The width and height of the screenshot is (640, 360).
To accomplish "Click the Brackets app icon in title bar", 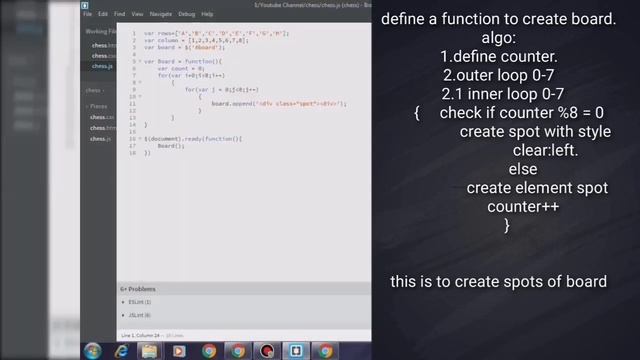I will point(84,5).
